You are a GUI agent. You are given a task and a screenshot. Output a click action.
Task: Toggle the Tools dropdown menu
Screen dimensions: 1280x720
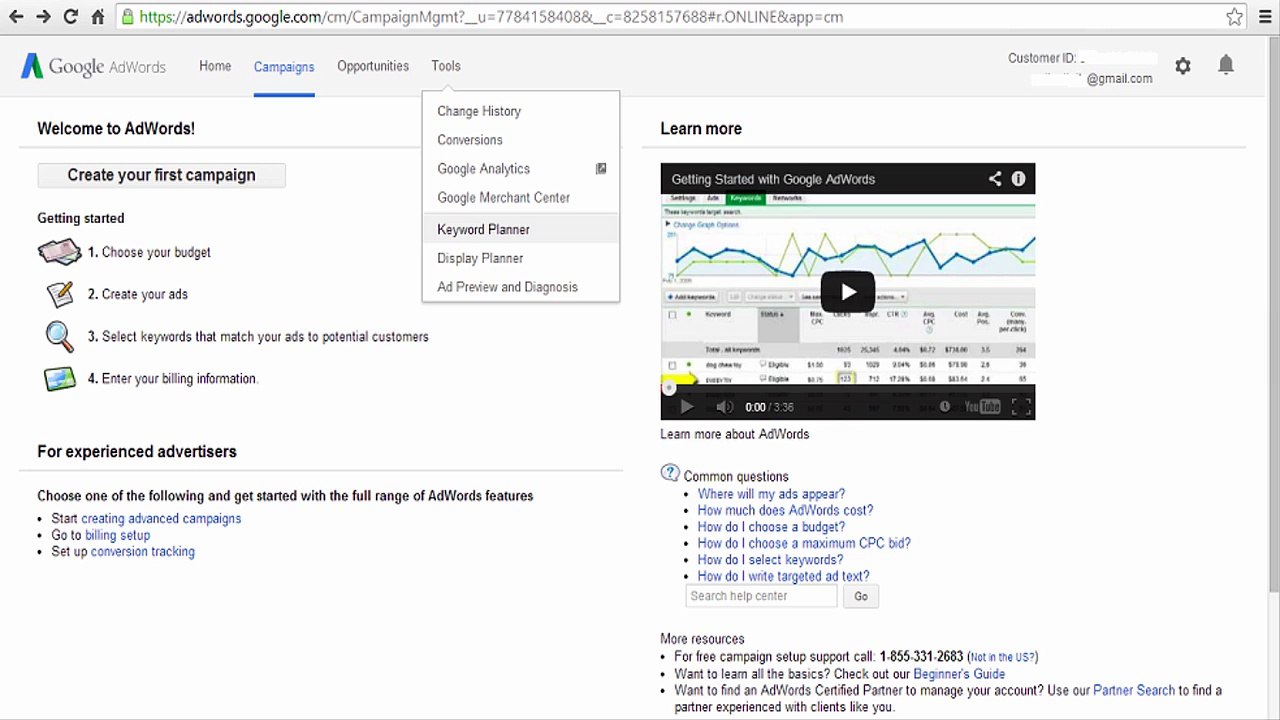[x=446, y=66]
